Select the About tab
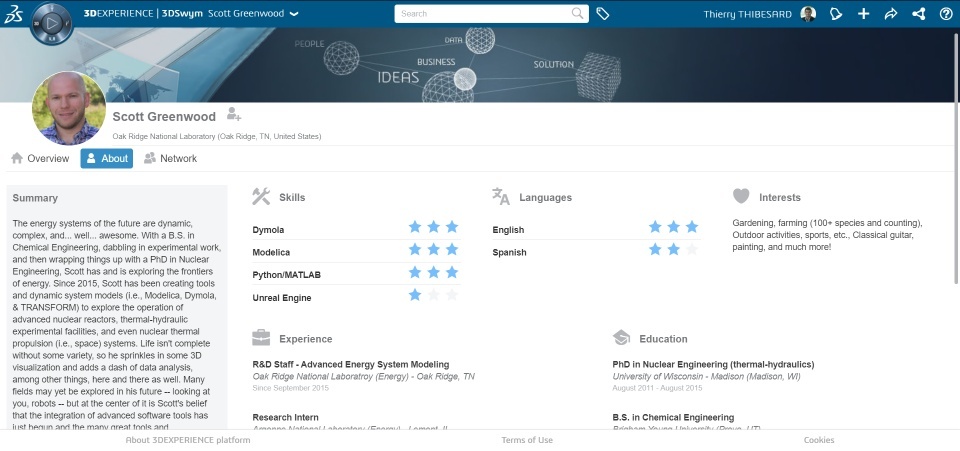This screenshot has height=451, width=960. [x=107, y=158]
